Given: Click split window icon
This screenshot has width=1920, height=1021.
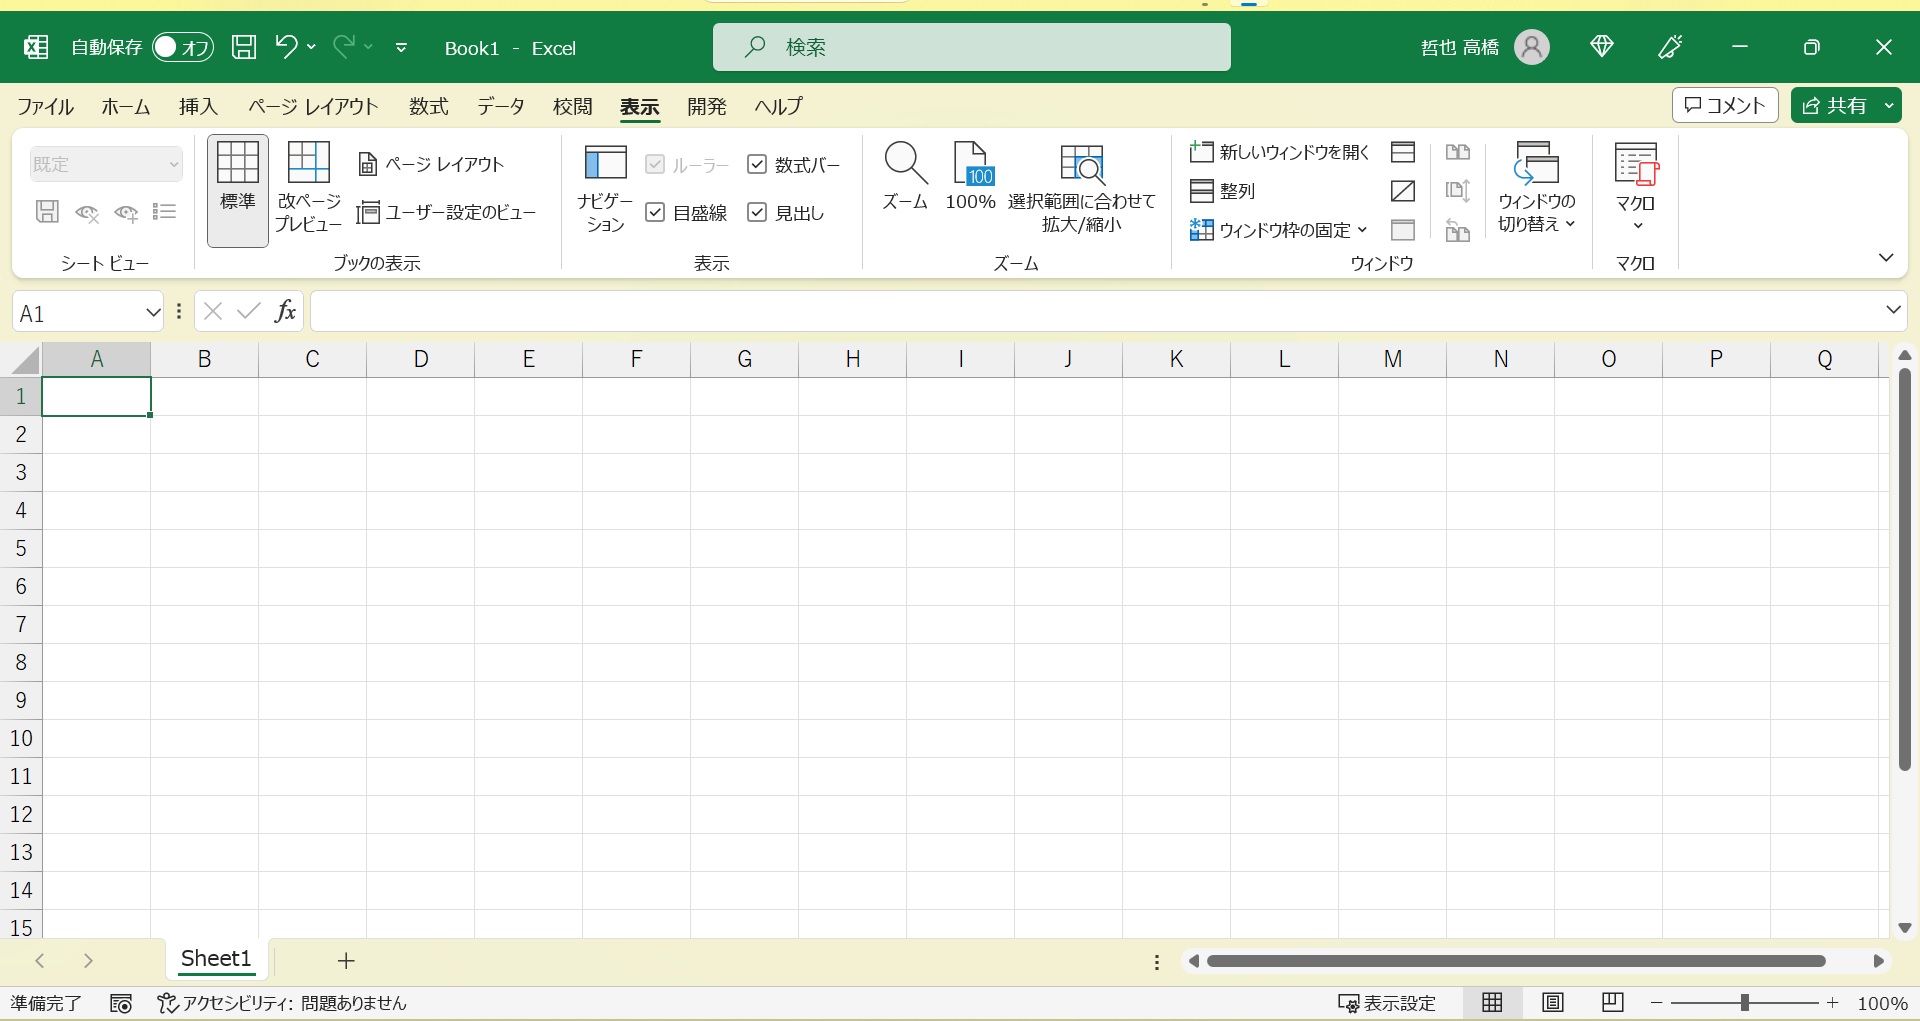Looking at the screenshot, I should click(1403, 152).
